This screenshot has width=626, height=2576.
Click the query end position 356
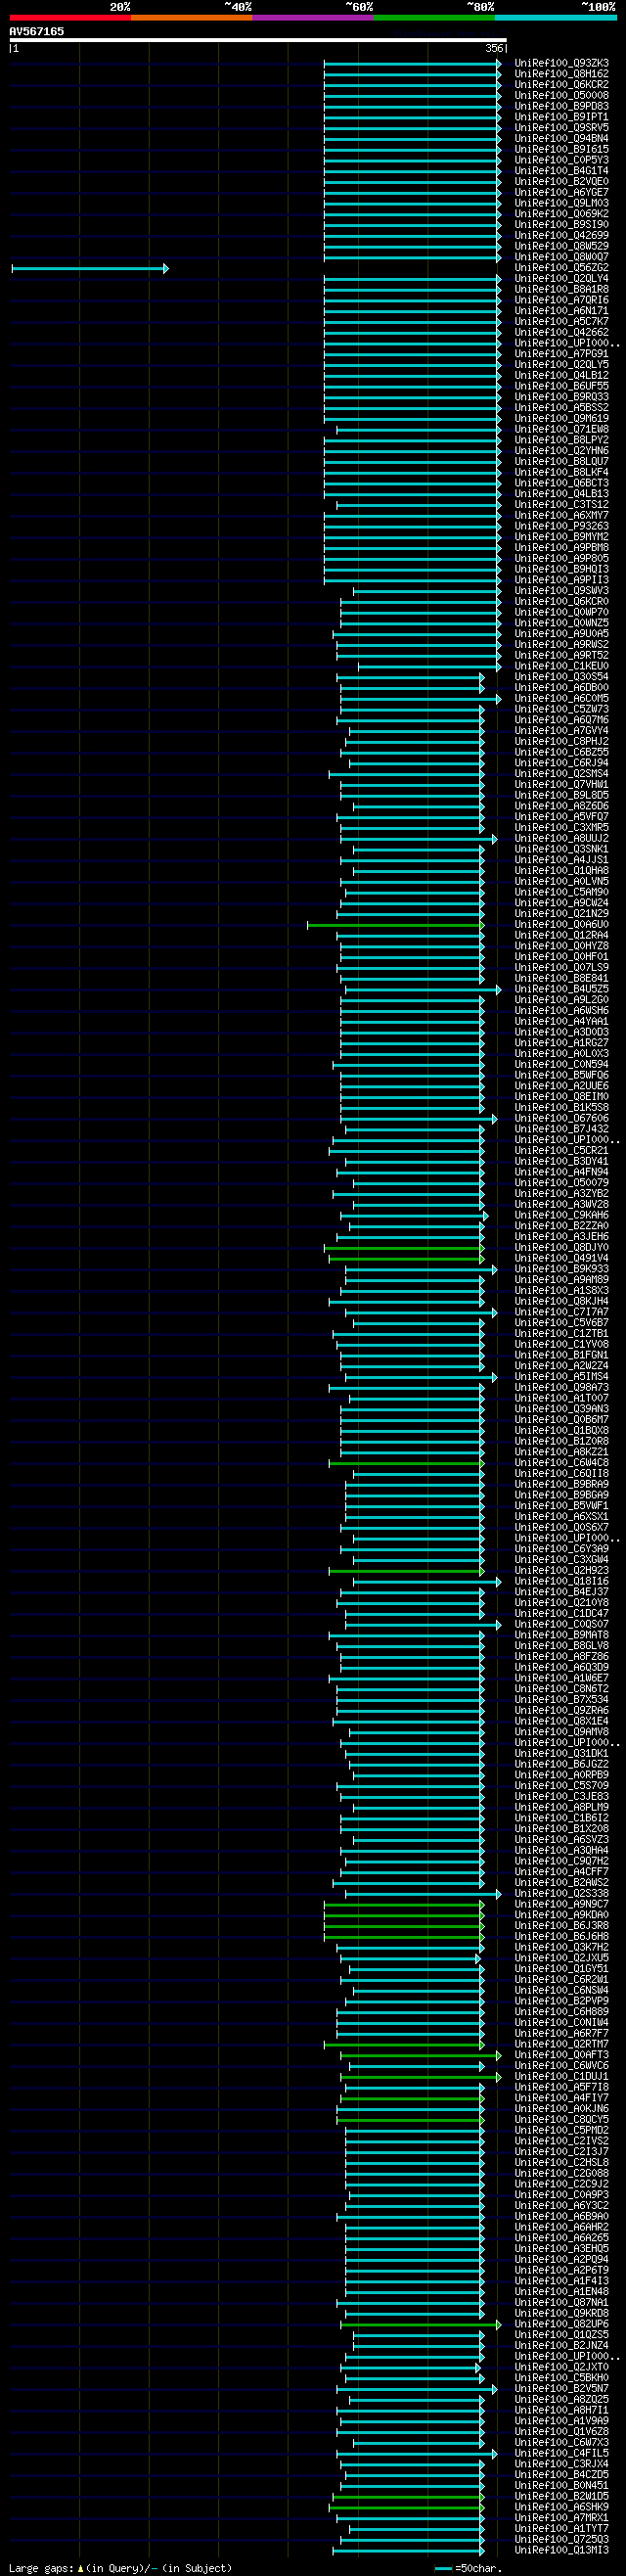pyautogui.click(x=494, y=48)
